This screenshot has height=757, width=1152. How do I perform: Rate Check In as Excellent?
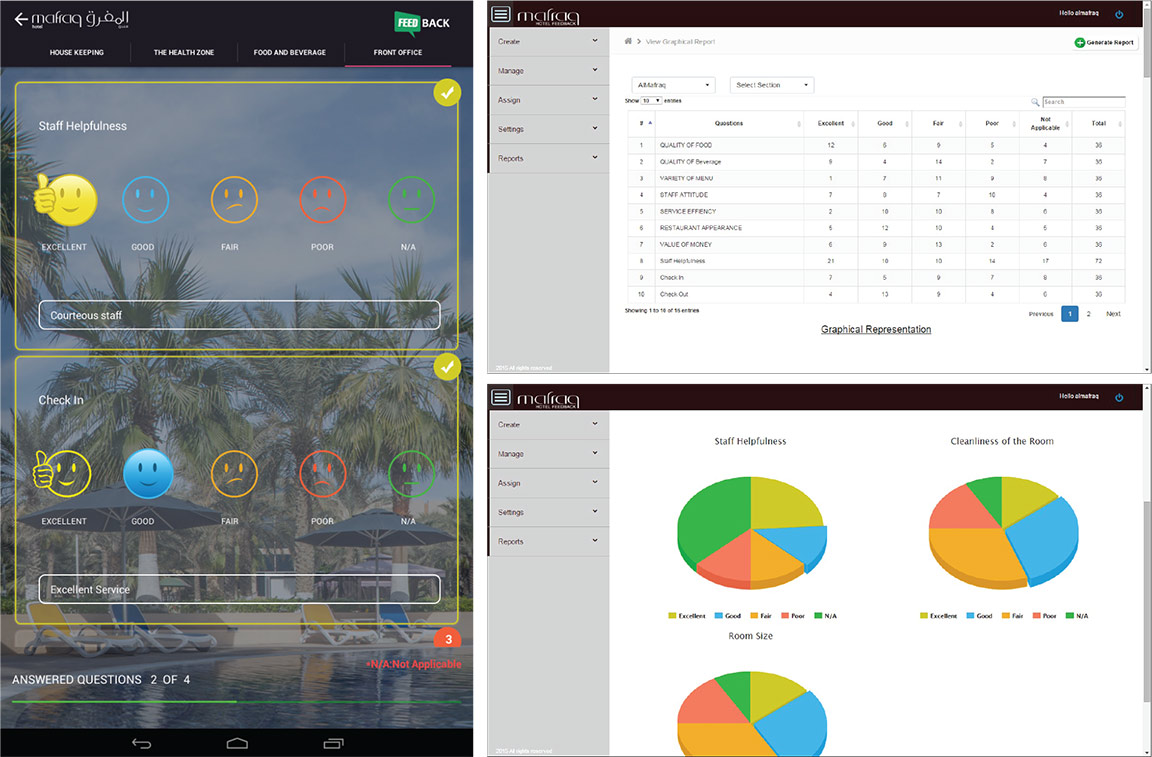point(62,473)
